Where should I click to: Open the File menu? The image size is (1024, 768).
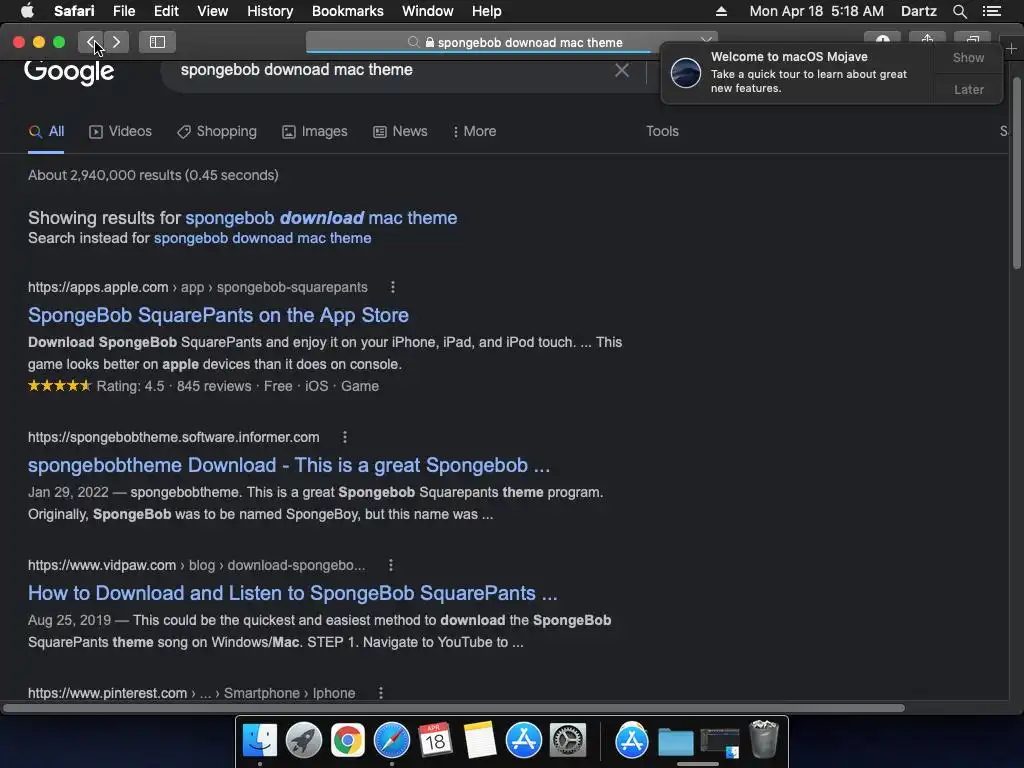tap(123, 11)
